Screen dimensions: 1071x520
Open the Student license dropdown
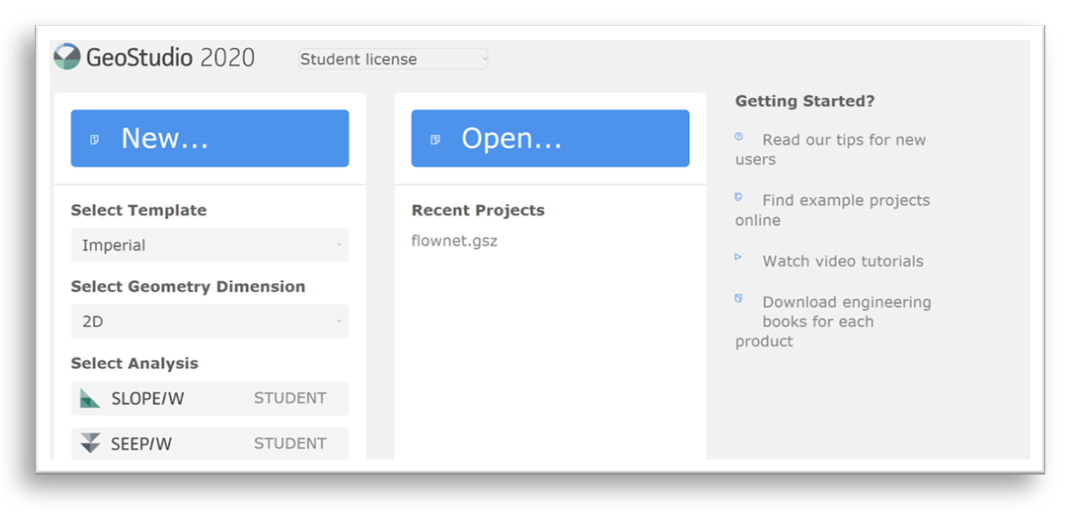click(x=393, y=59)
